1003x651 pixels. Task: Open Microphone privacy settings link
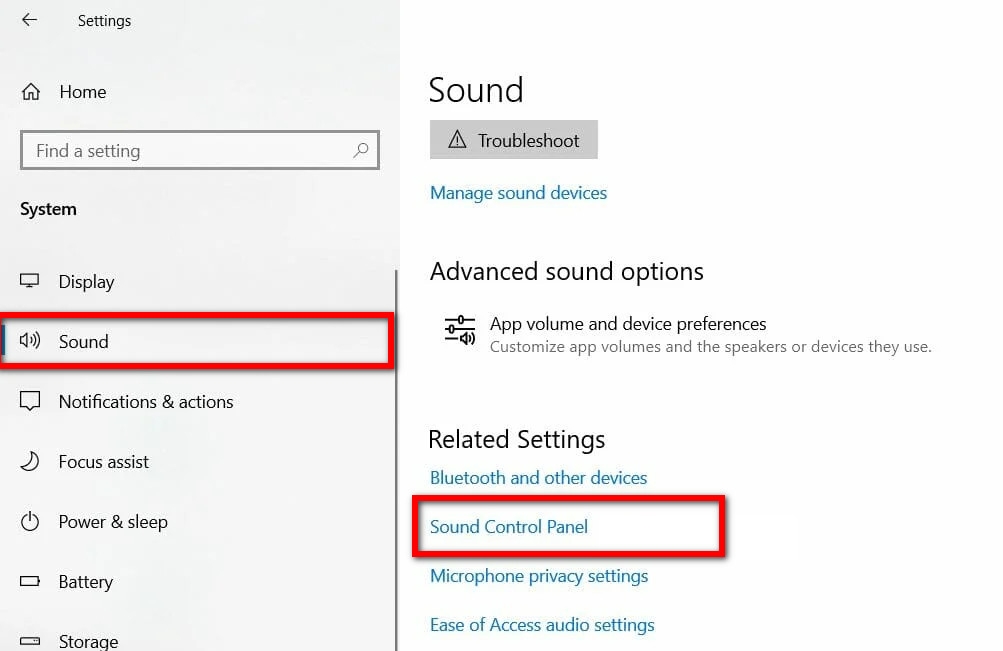[x=539, y=576]
